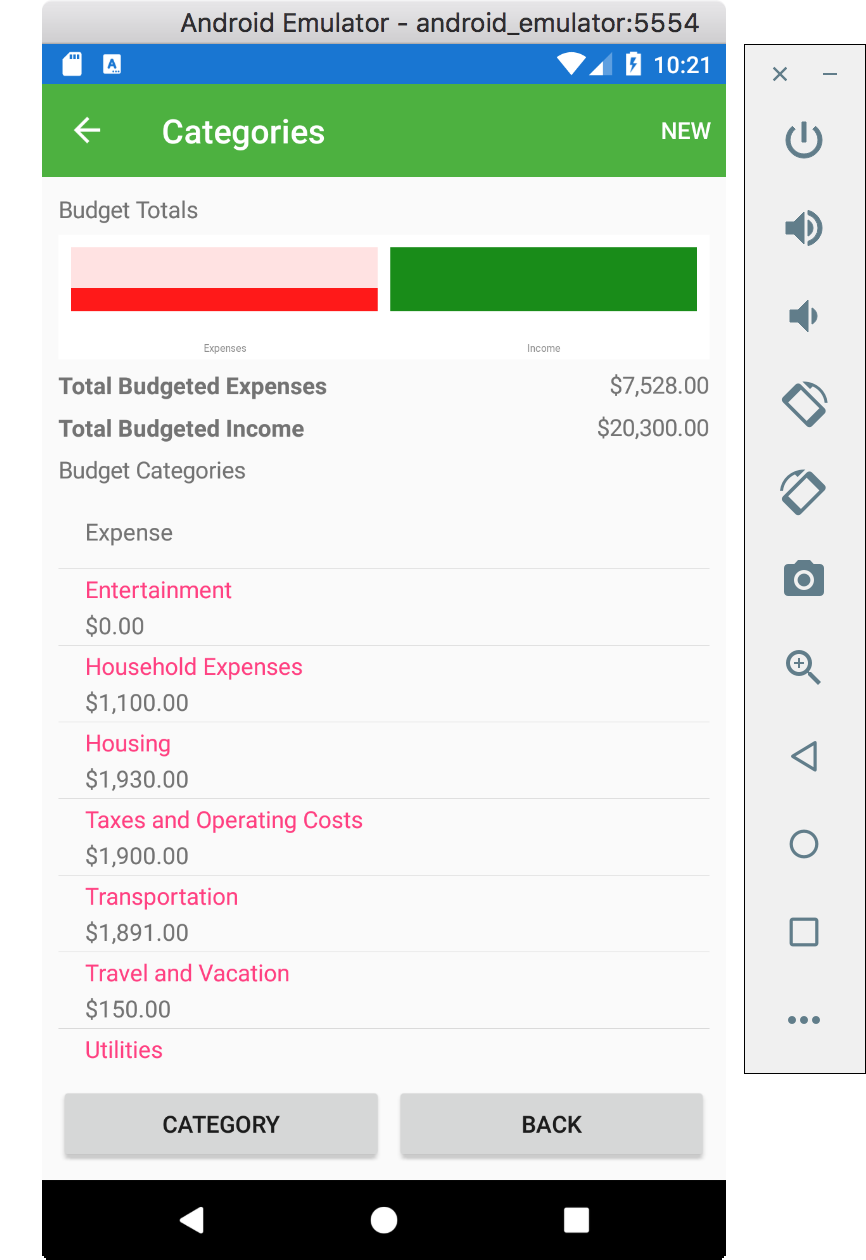Tap the CATEGORY button
This screenshot has height=1260, width=866.
[221, 1125]
